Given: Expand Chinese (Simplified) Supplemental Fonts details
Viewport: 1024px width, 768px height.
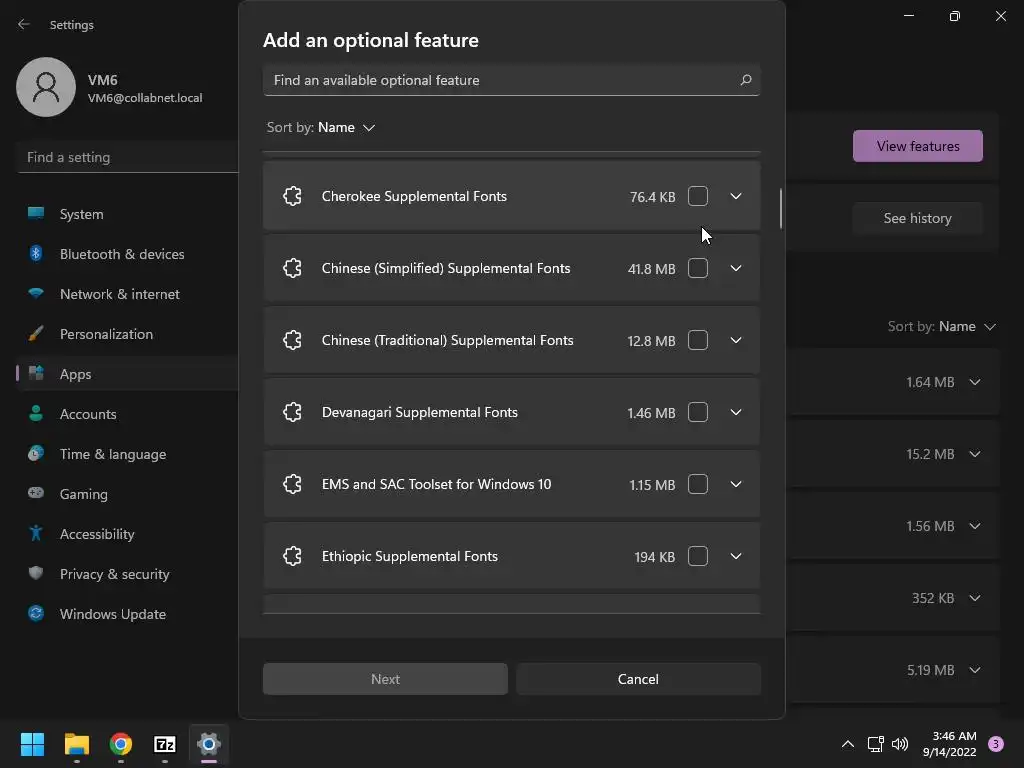Looking at the screenshot, I should tap(736, 268).
